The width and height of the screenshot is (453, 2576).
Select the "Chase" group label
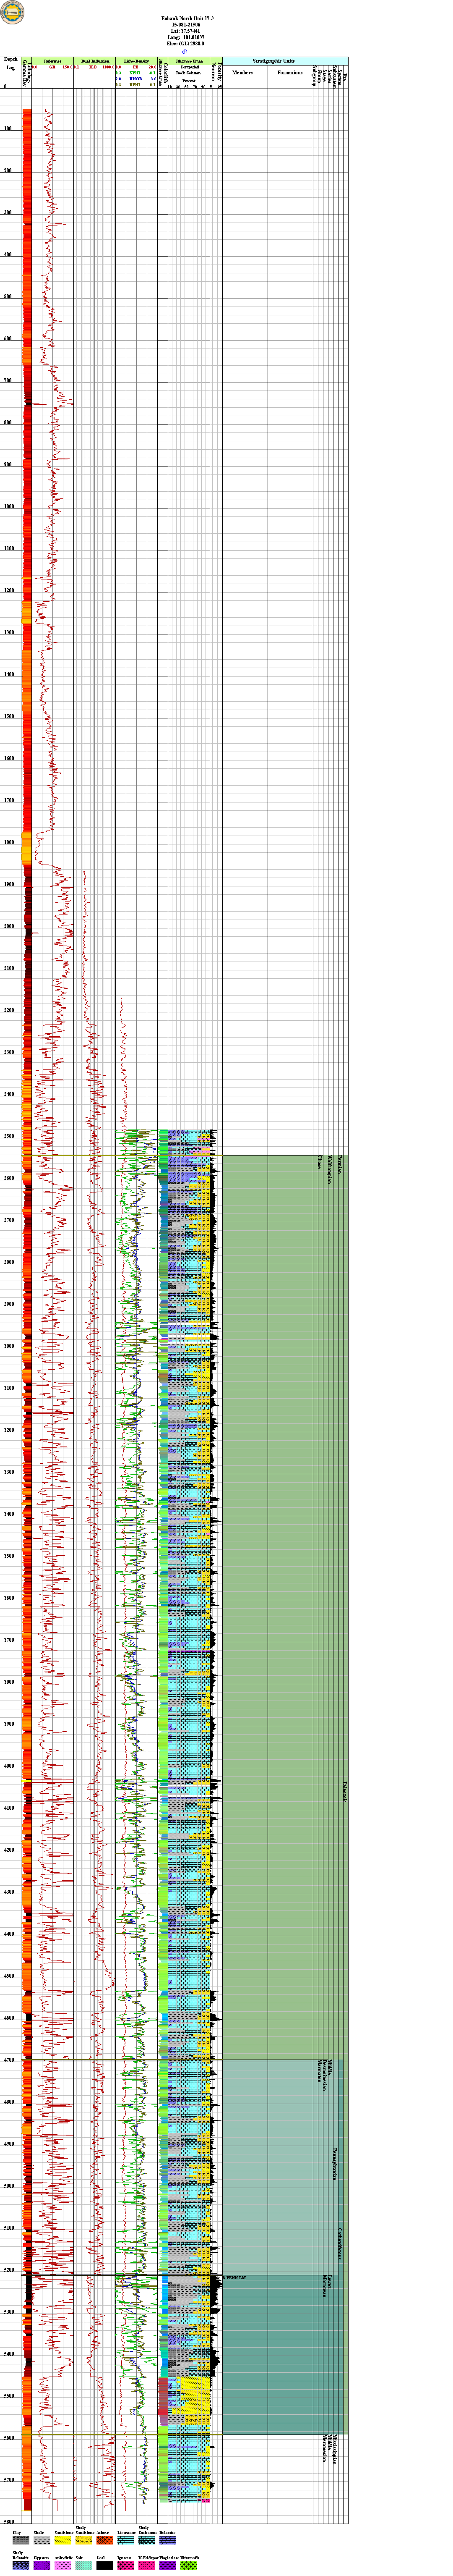pyautogui.click(x=320, y=1162)
